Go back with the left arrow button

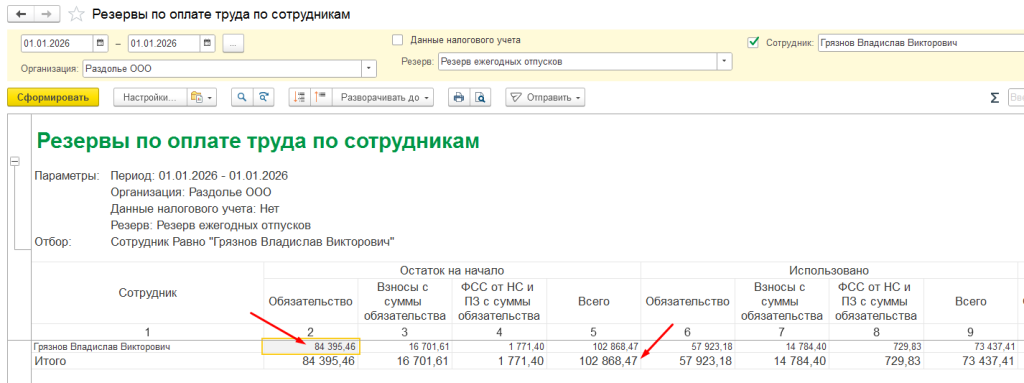pos(20,13)
